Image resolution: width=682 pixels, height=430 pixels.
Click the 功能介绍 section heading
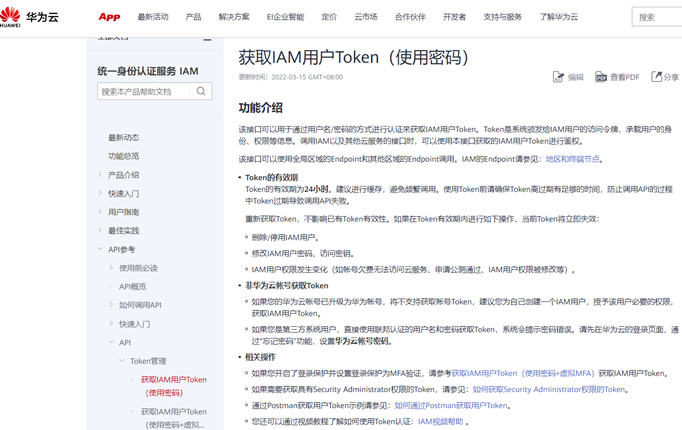point(261,108)
